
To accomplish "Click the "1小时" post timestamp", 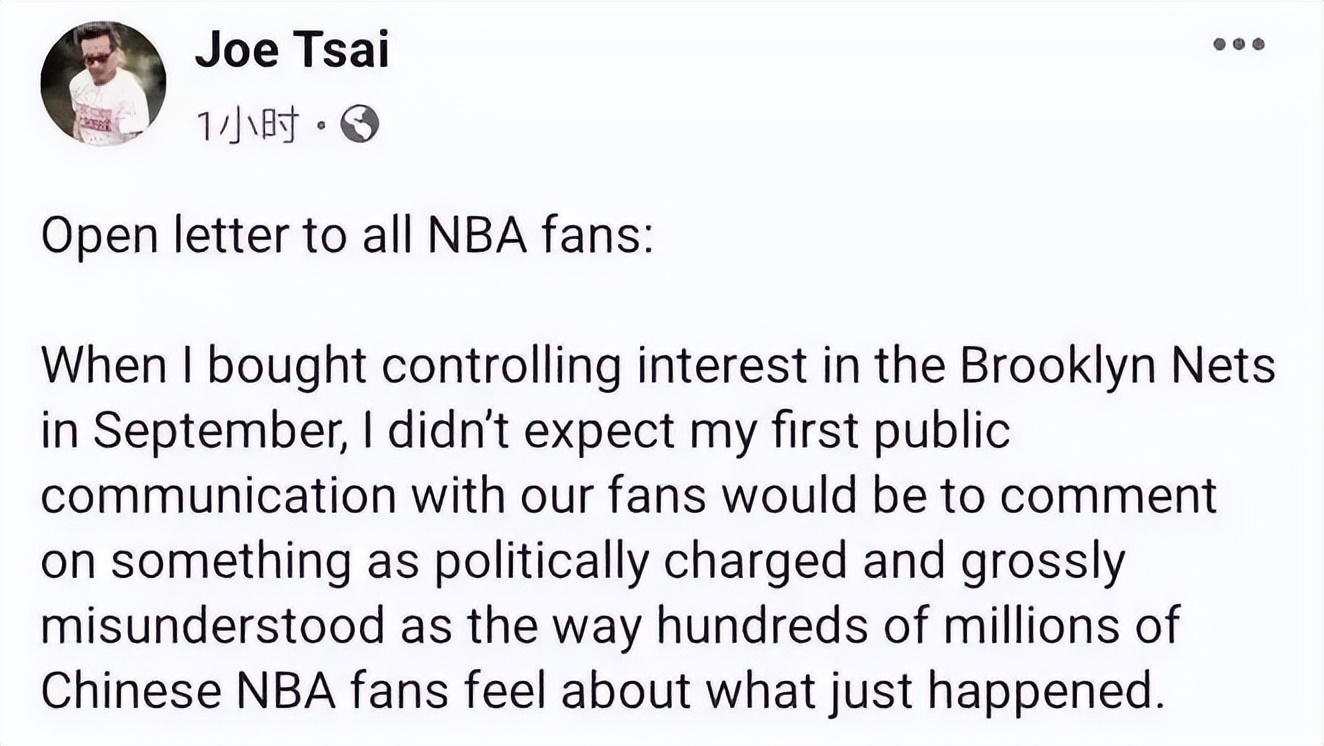I will [246, 126].
